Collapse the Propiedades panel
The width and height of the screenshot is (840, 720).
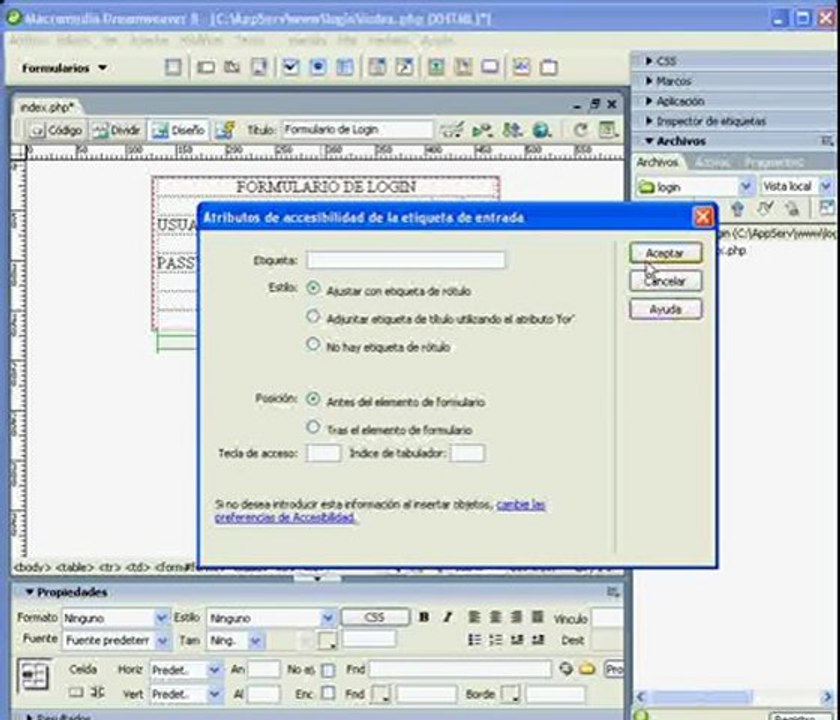[29, 592]
